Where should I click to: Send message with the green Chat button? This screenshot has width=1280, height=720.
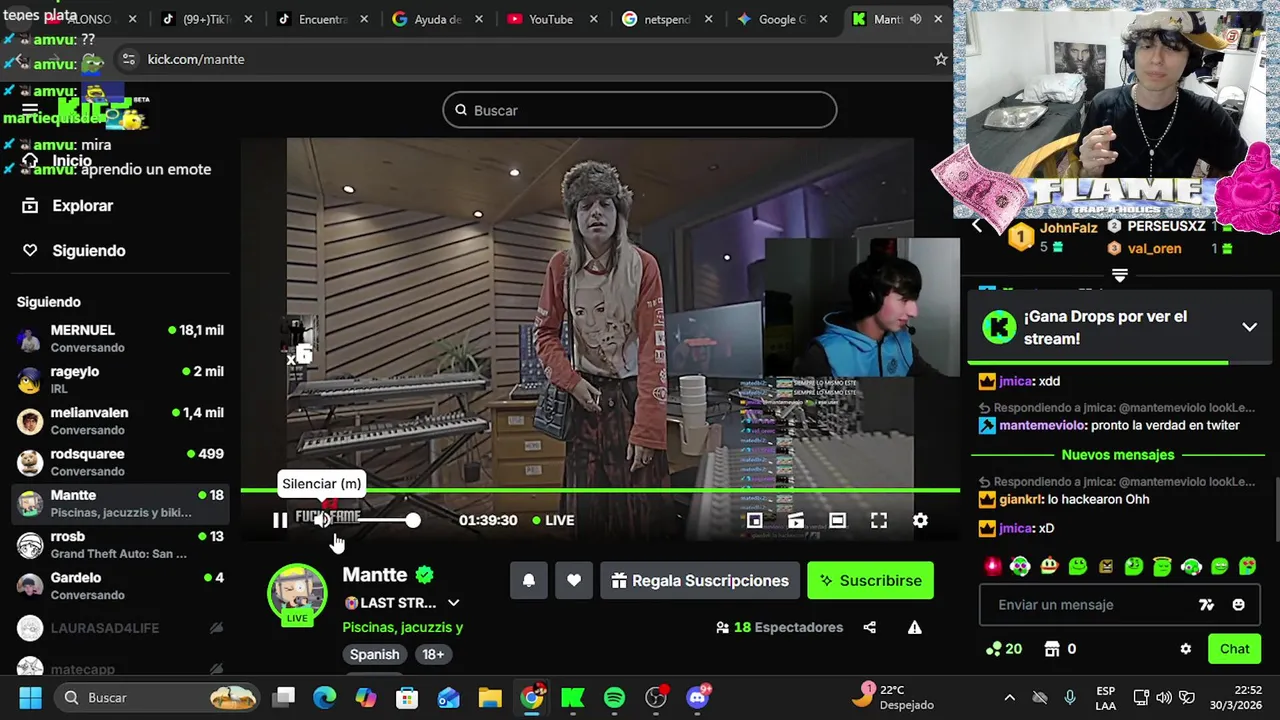click(1234, 649)
